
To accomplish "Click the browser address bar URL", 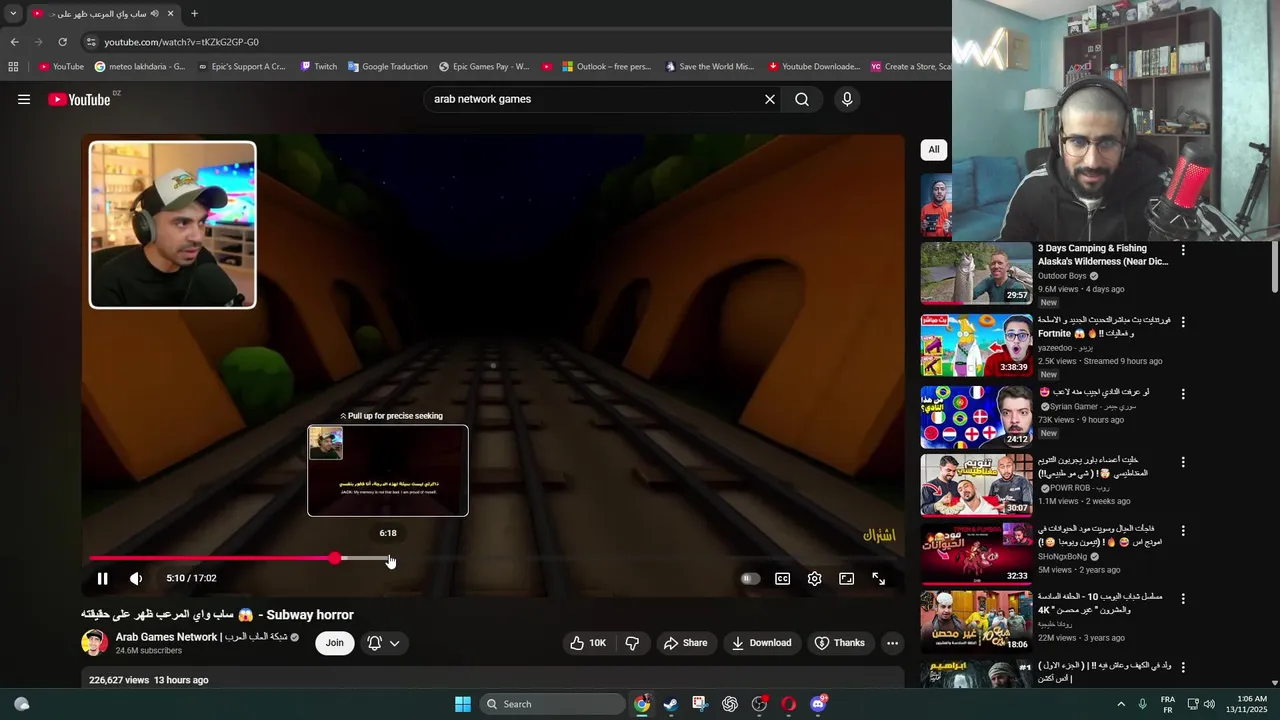I will click(181, 42).
